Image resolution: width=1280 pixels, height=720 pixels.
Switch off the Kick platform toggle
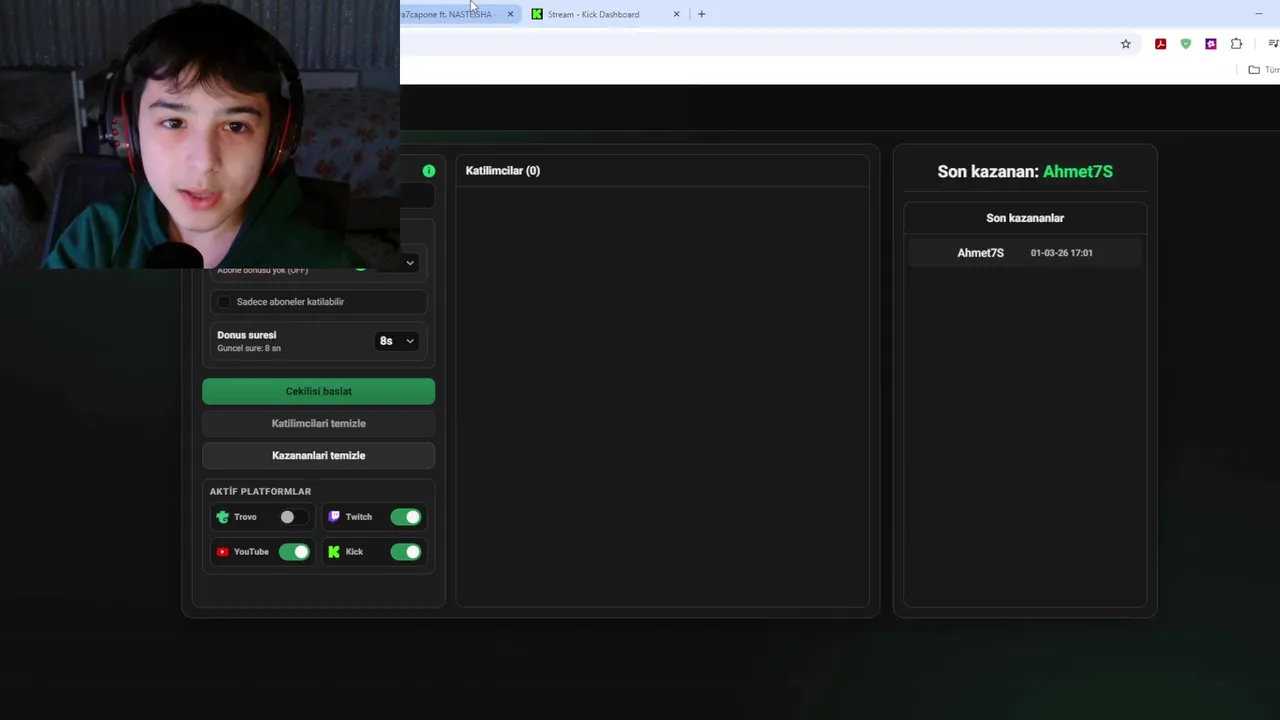(x=406, y=552)
